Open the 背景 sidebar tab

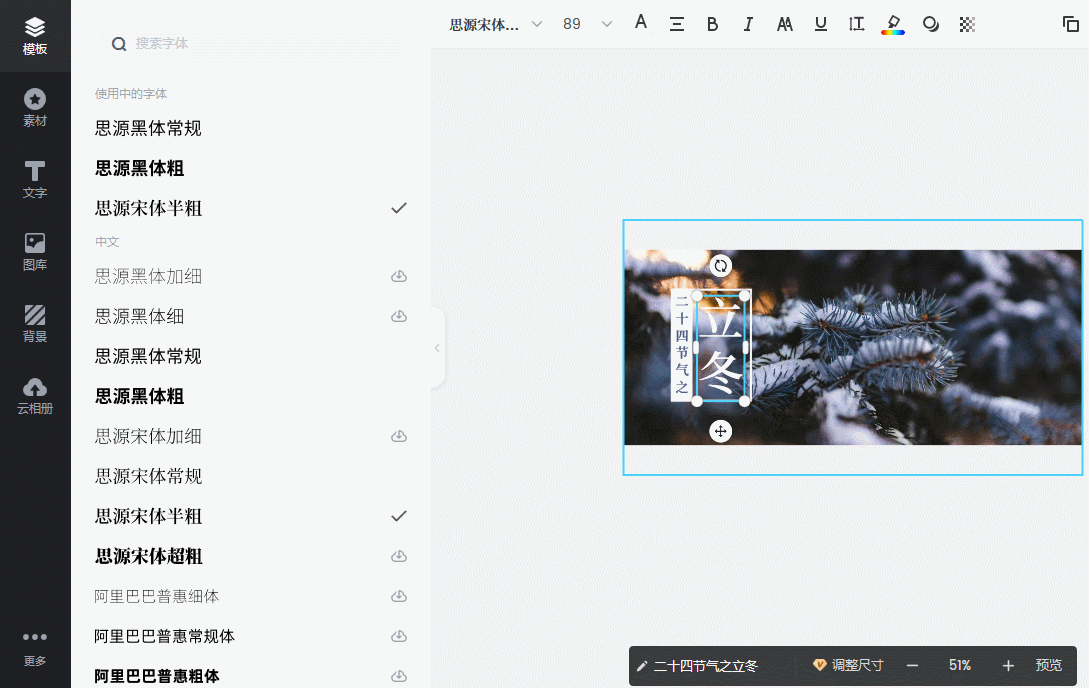pos(35,324)
